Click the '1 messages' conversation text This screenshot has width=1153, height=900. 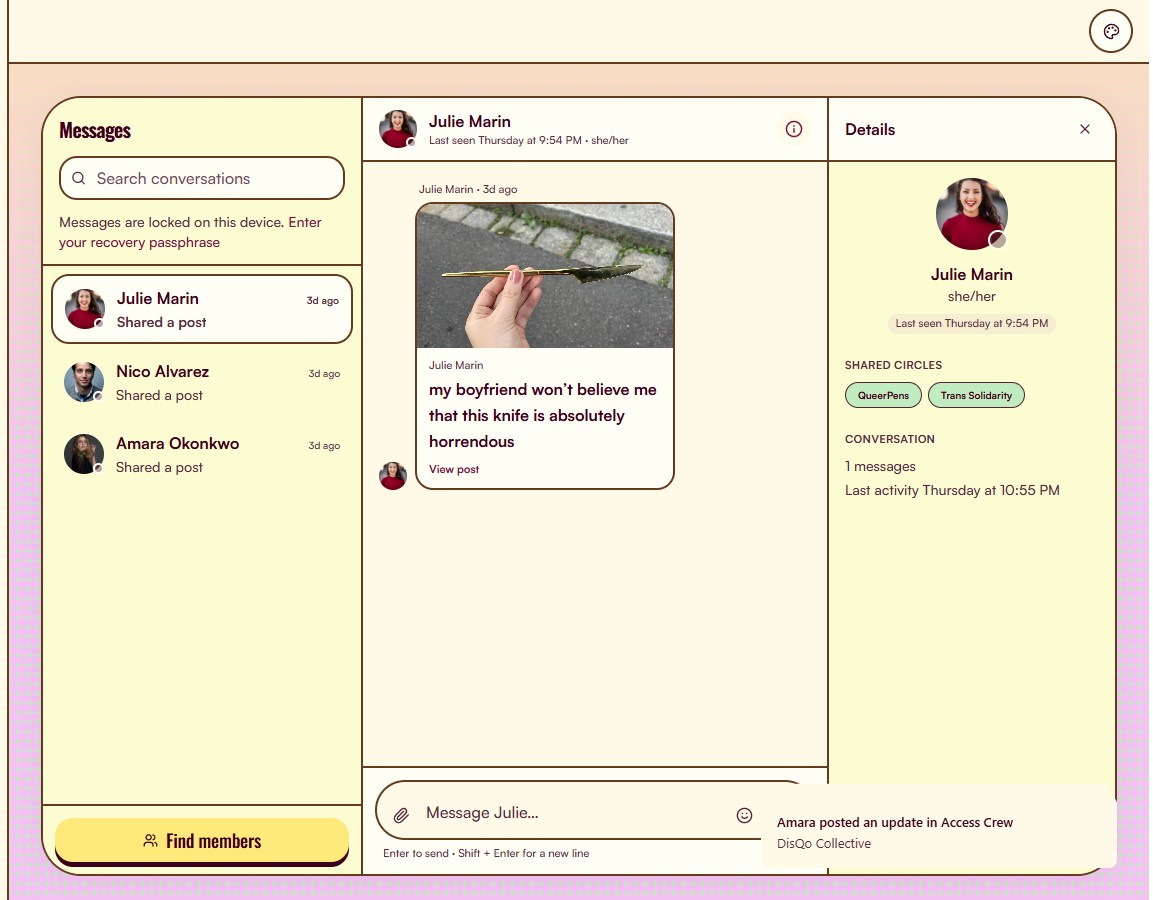pyautogui.click(x=880, y=466)
